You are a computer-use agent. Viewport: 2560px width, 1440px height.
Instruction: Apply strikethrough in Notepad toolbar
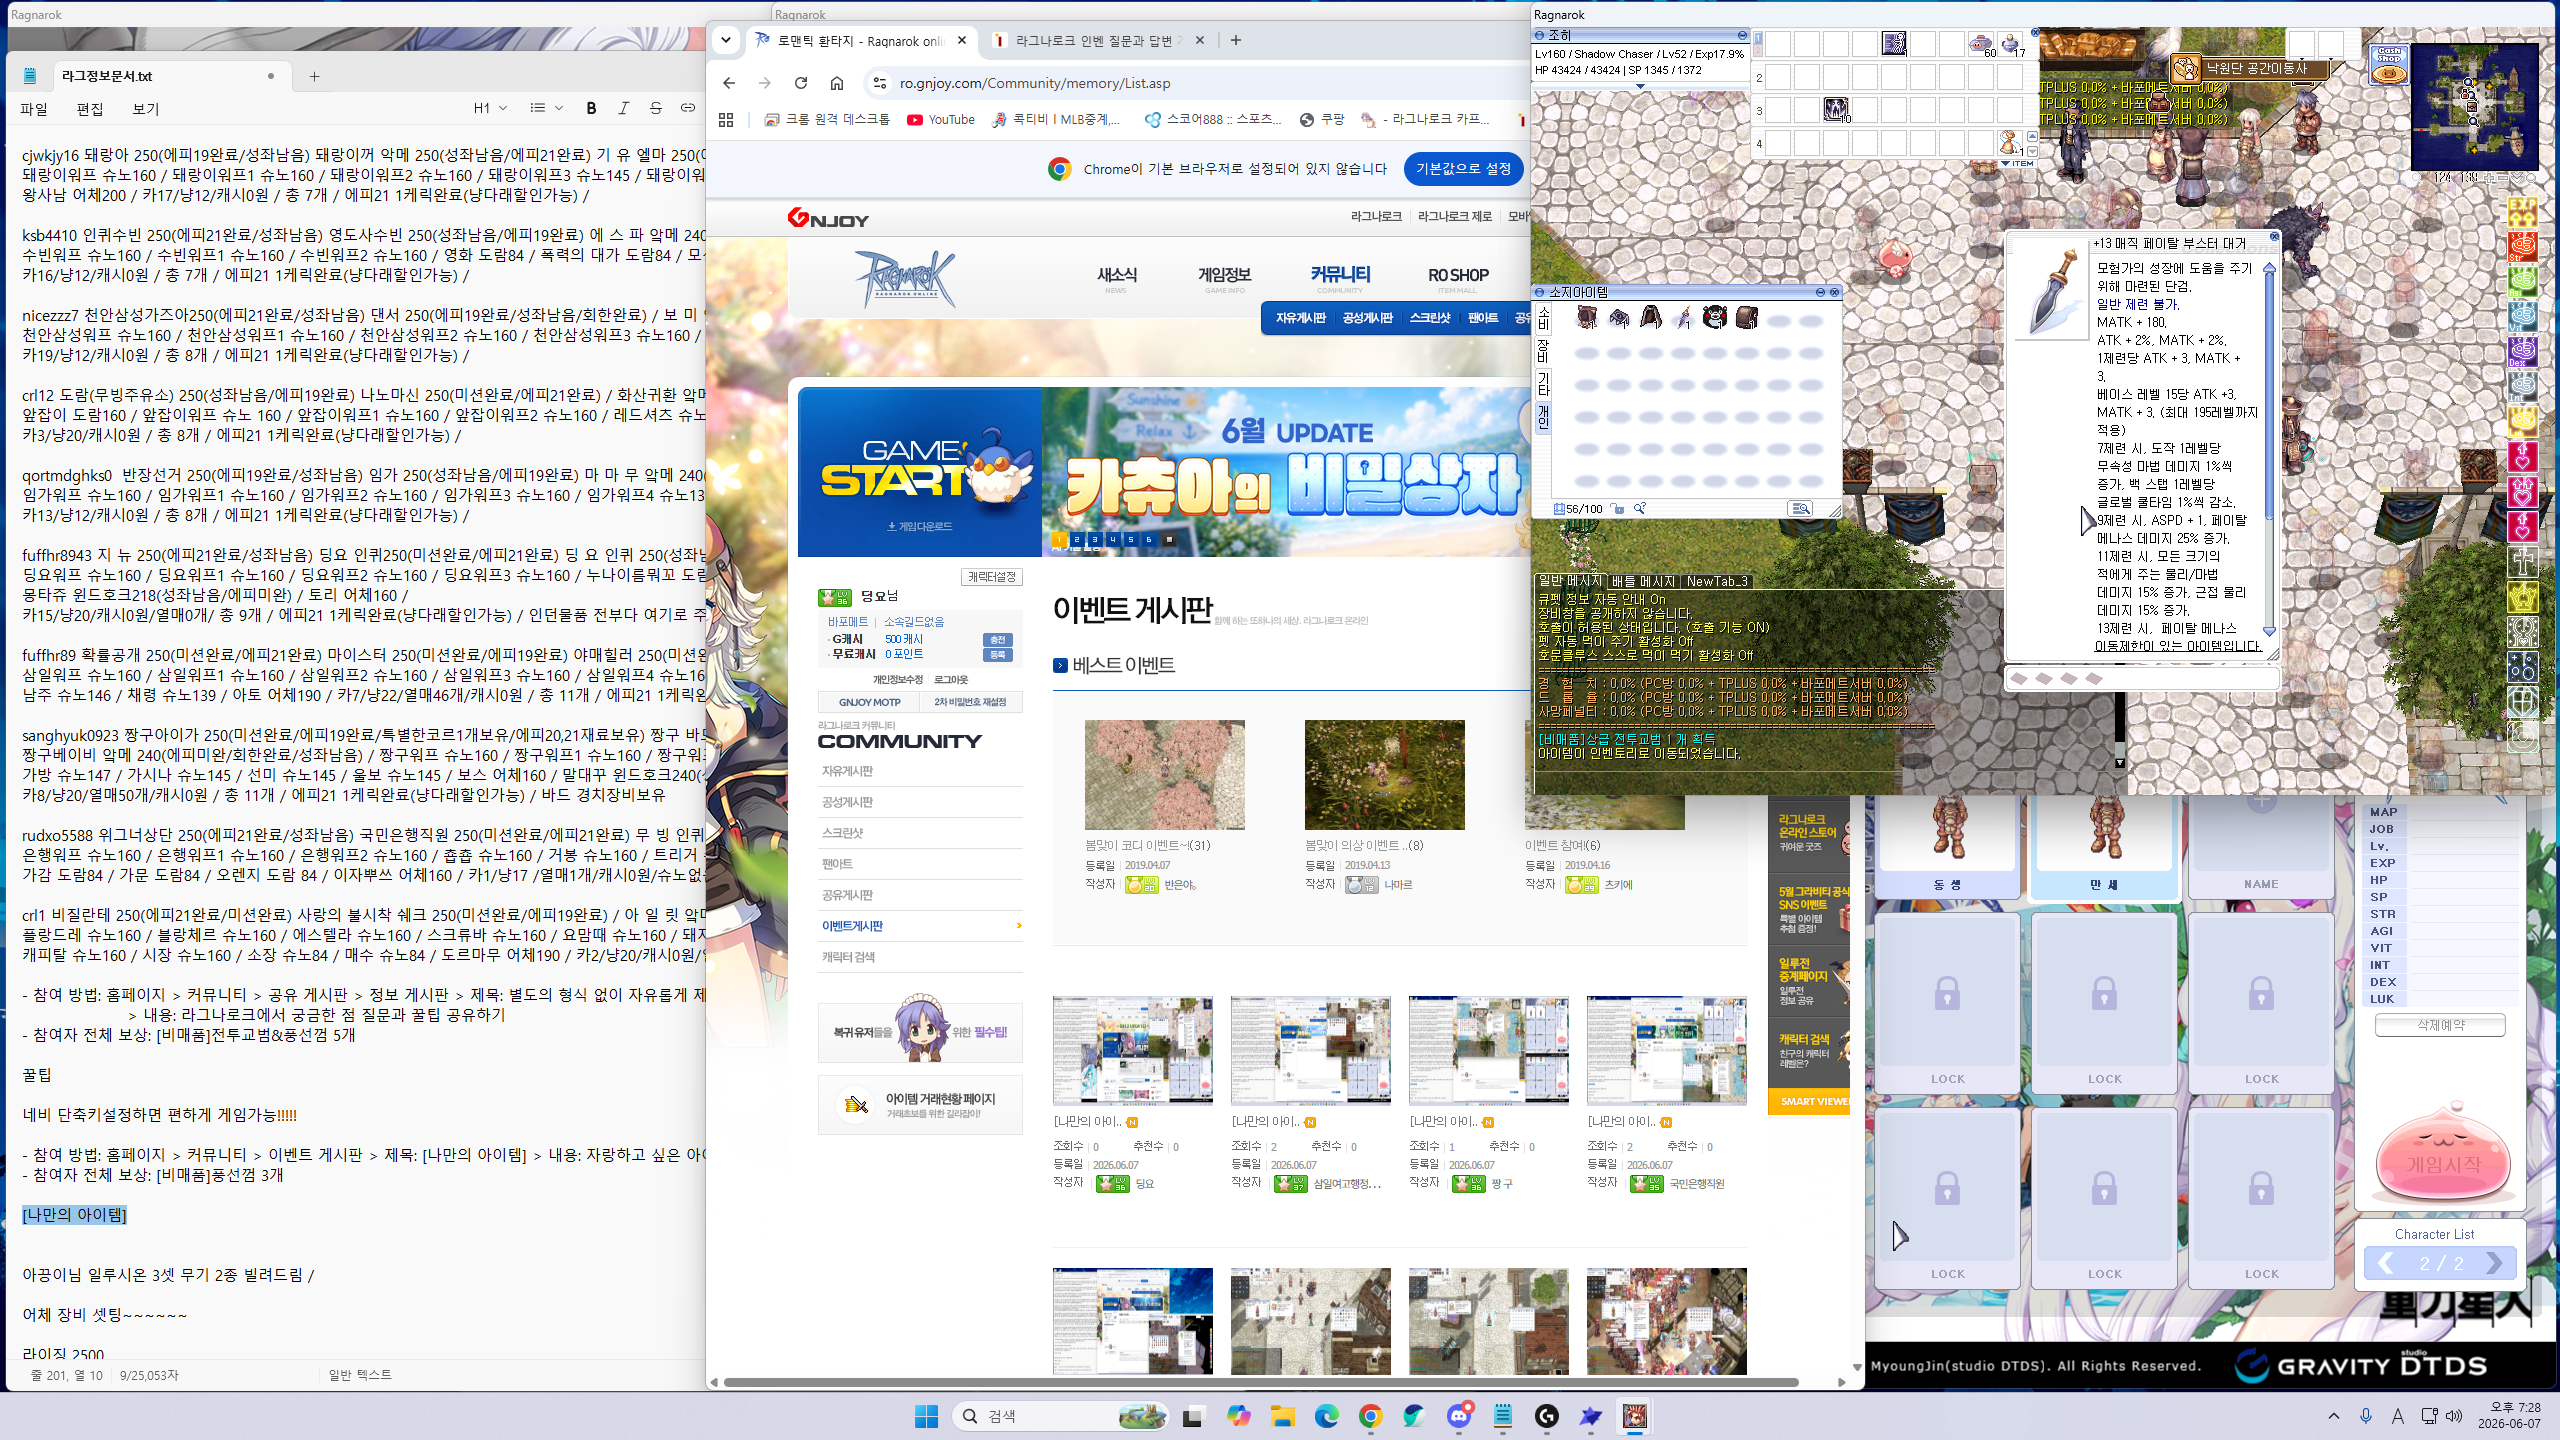pos(655,108)
